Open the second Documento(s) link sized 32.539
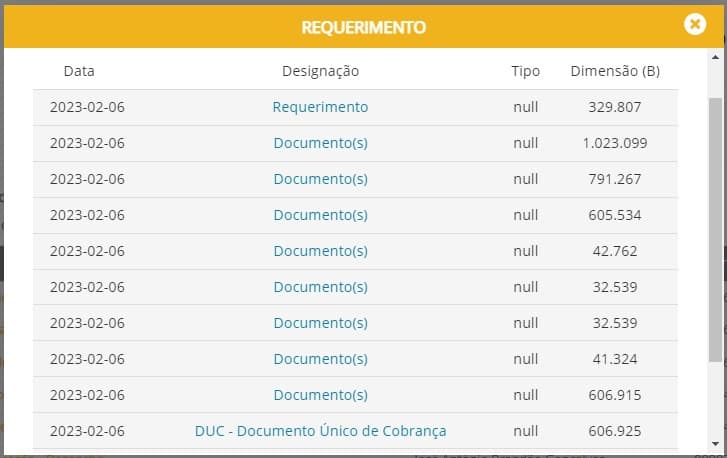 pyautogui.click(x=320, y=323)
